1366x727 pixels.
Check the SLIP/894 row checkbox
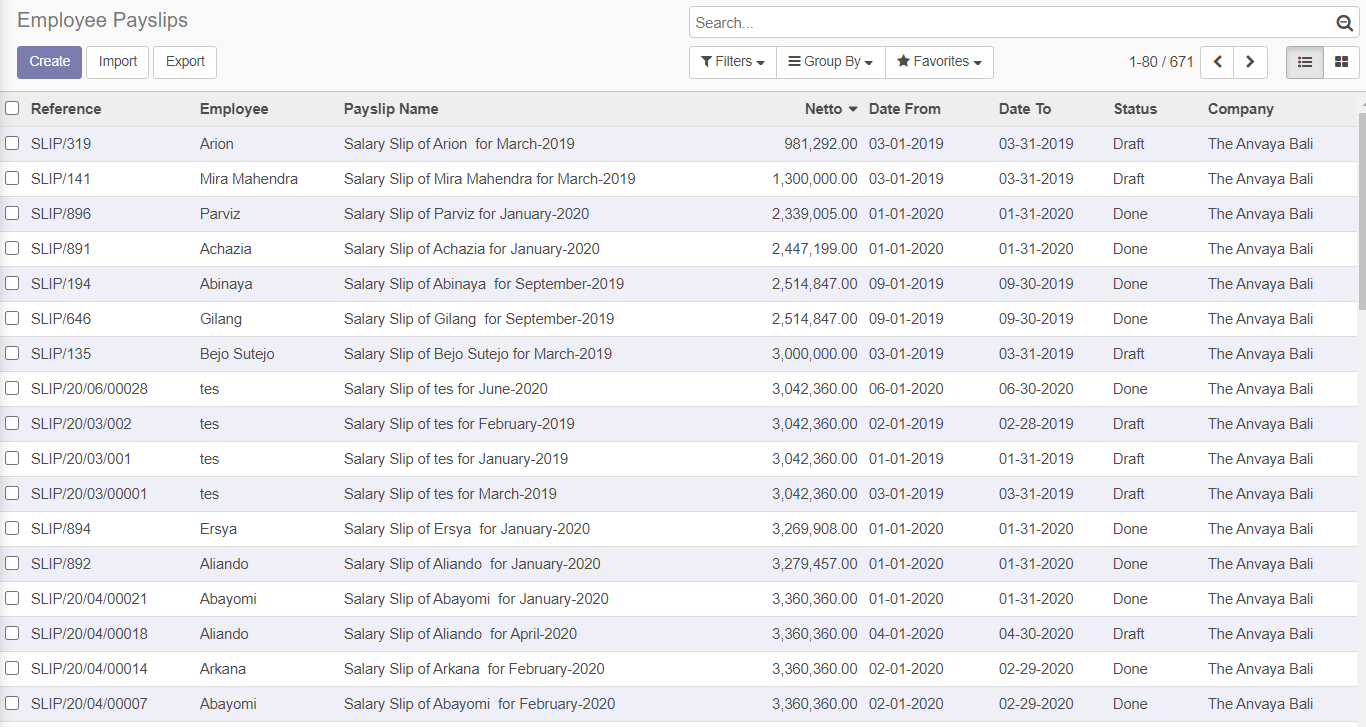pyautogui.click(x=12, y=528)
